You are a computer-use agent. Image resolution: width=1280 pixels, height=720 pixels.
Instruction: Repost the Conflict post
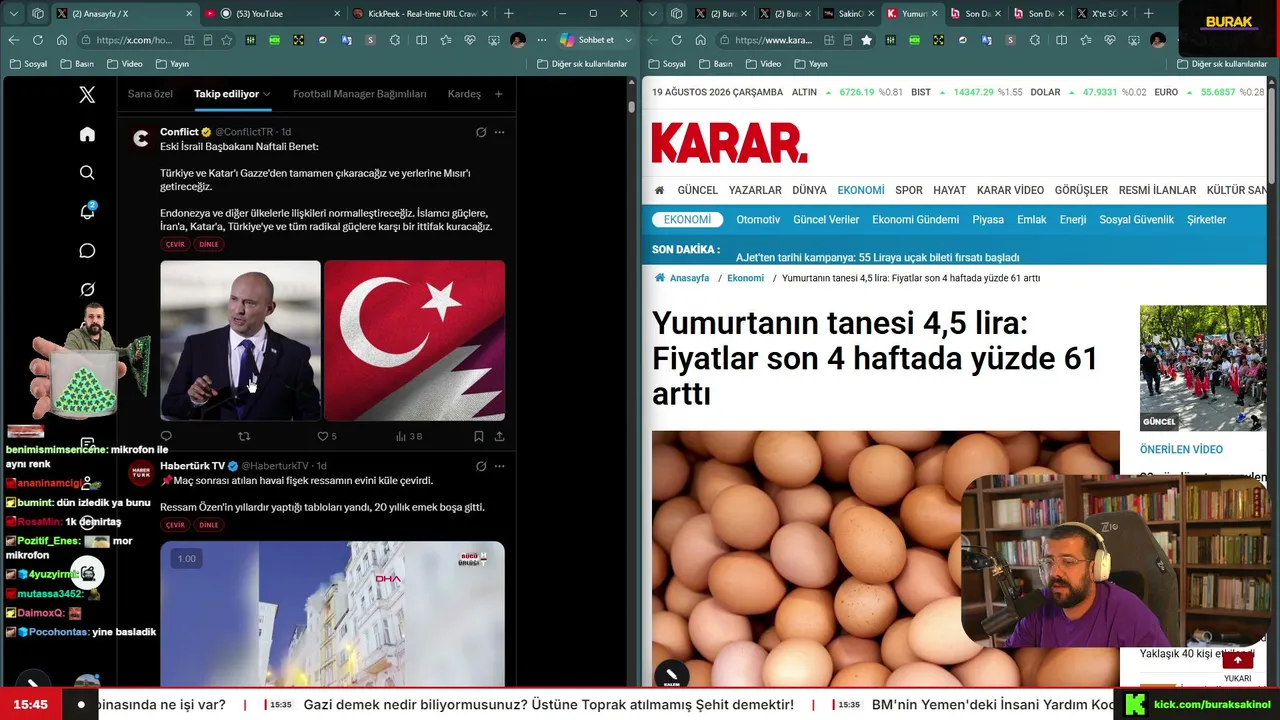pyautogui.click(x=244, y=436)
